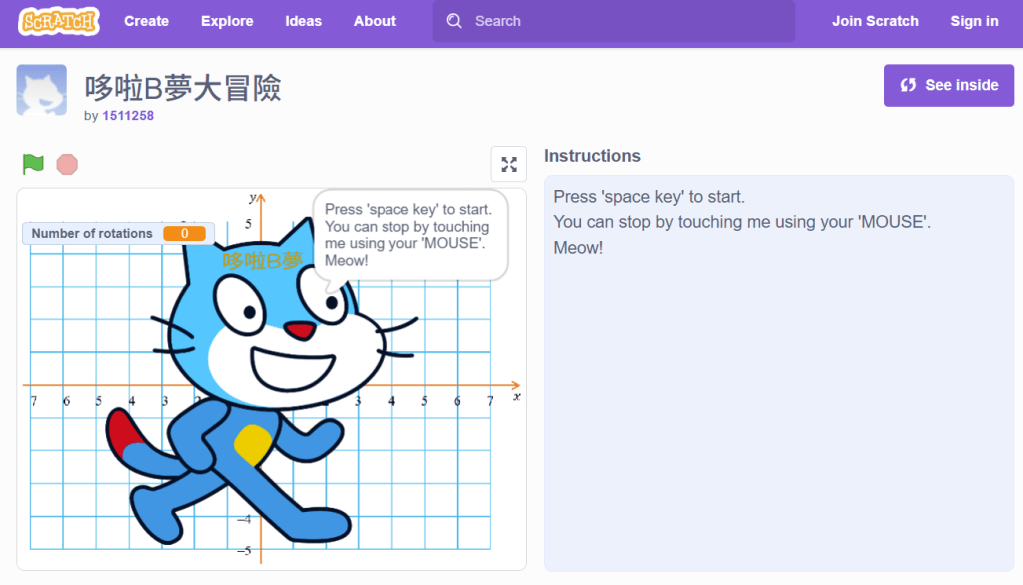This screenshot has height=585, width=1023.
Task: Open the Explore page
Action: coord(227,21)
